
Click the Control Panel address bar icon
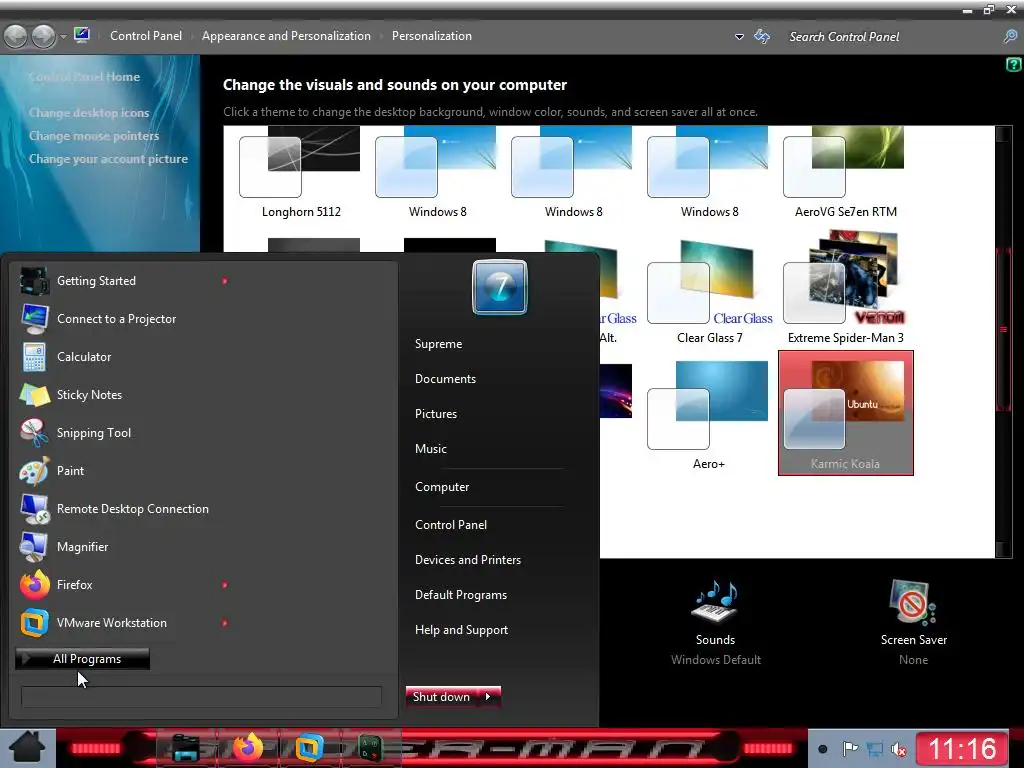(82, 35)
